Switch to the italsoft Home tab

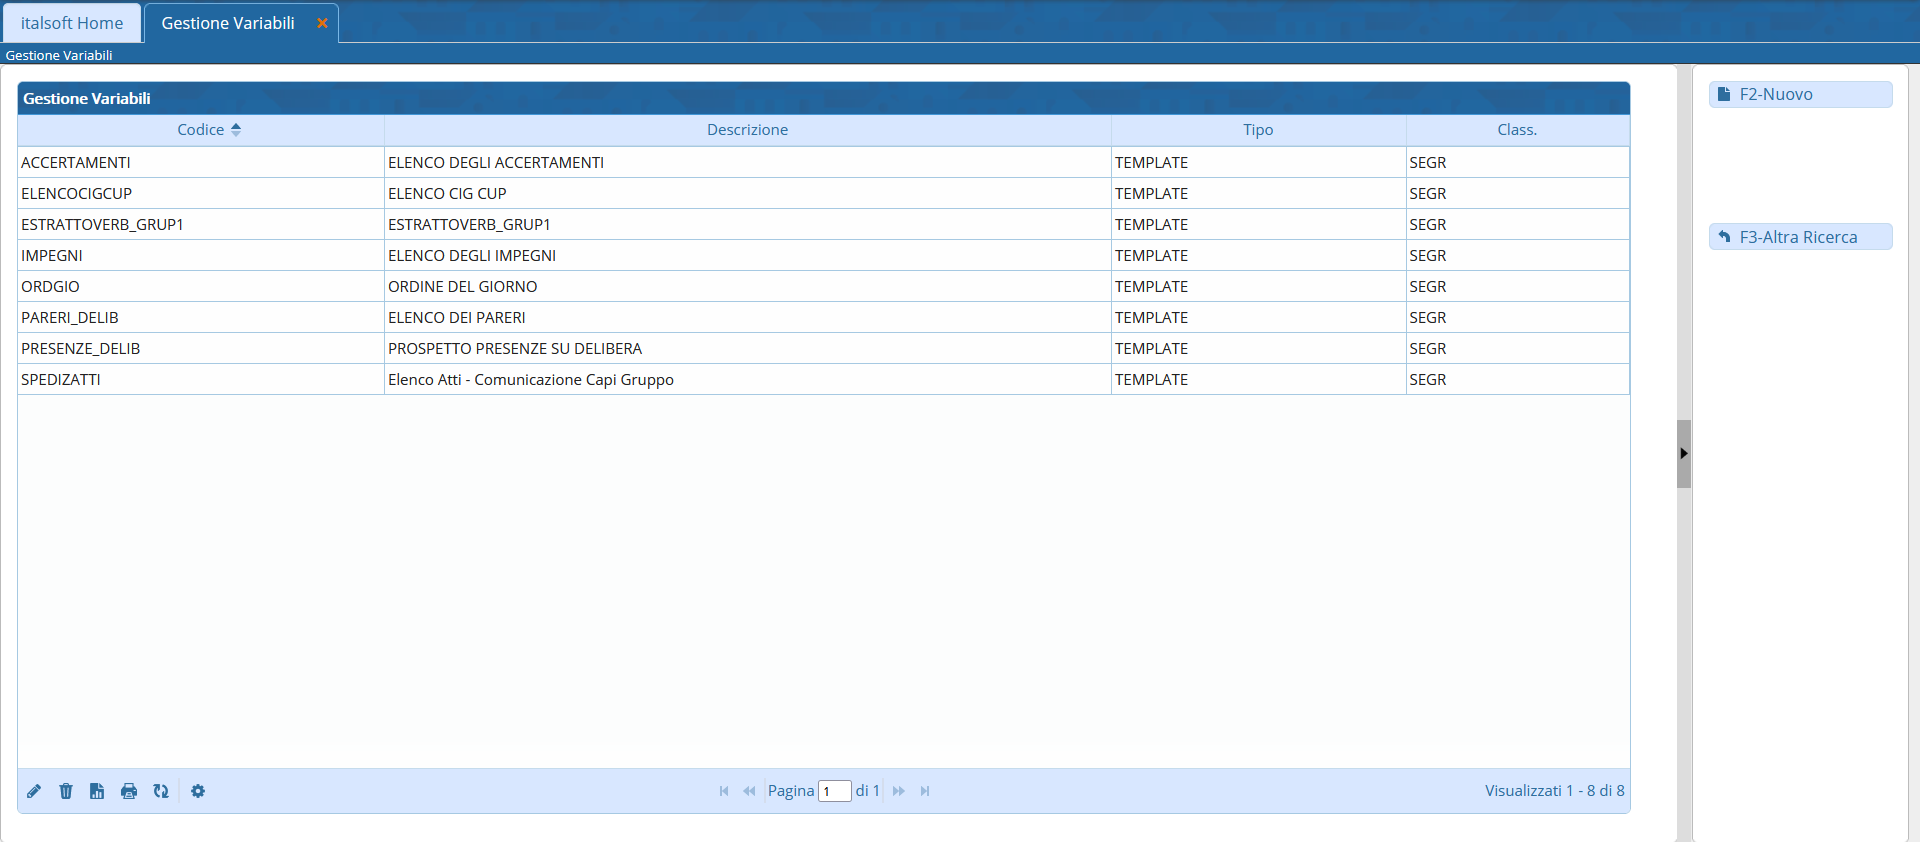(72, 23)
